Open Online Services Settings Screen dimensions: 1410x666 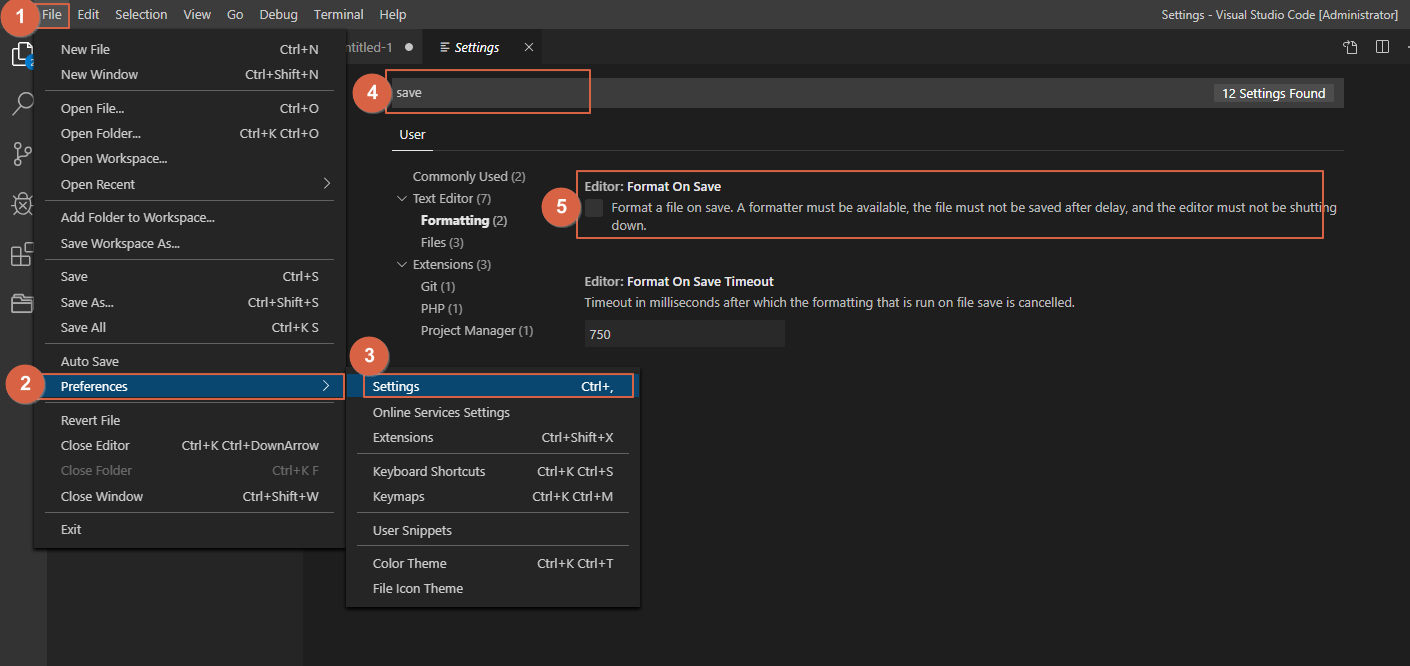coord(493,412)
